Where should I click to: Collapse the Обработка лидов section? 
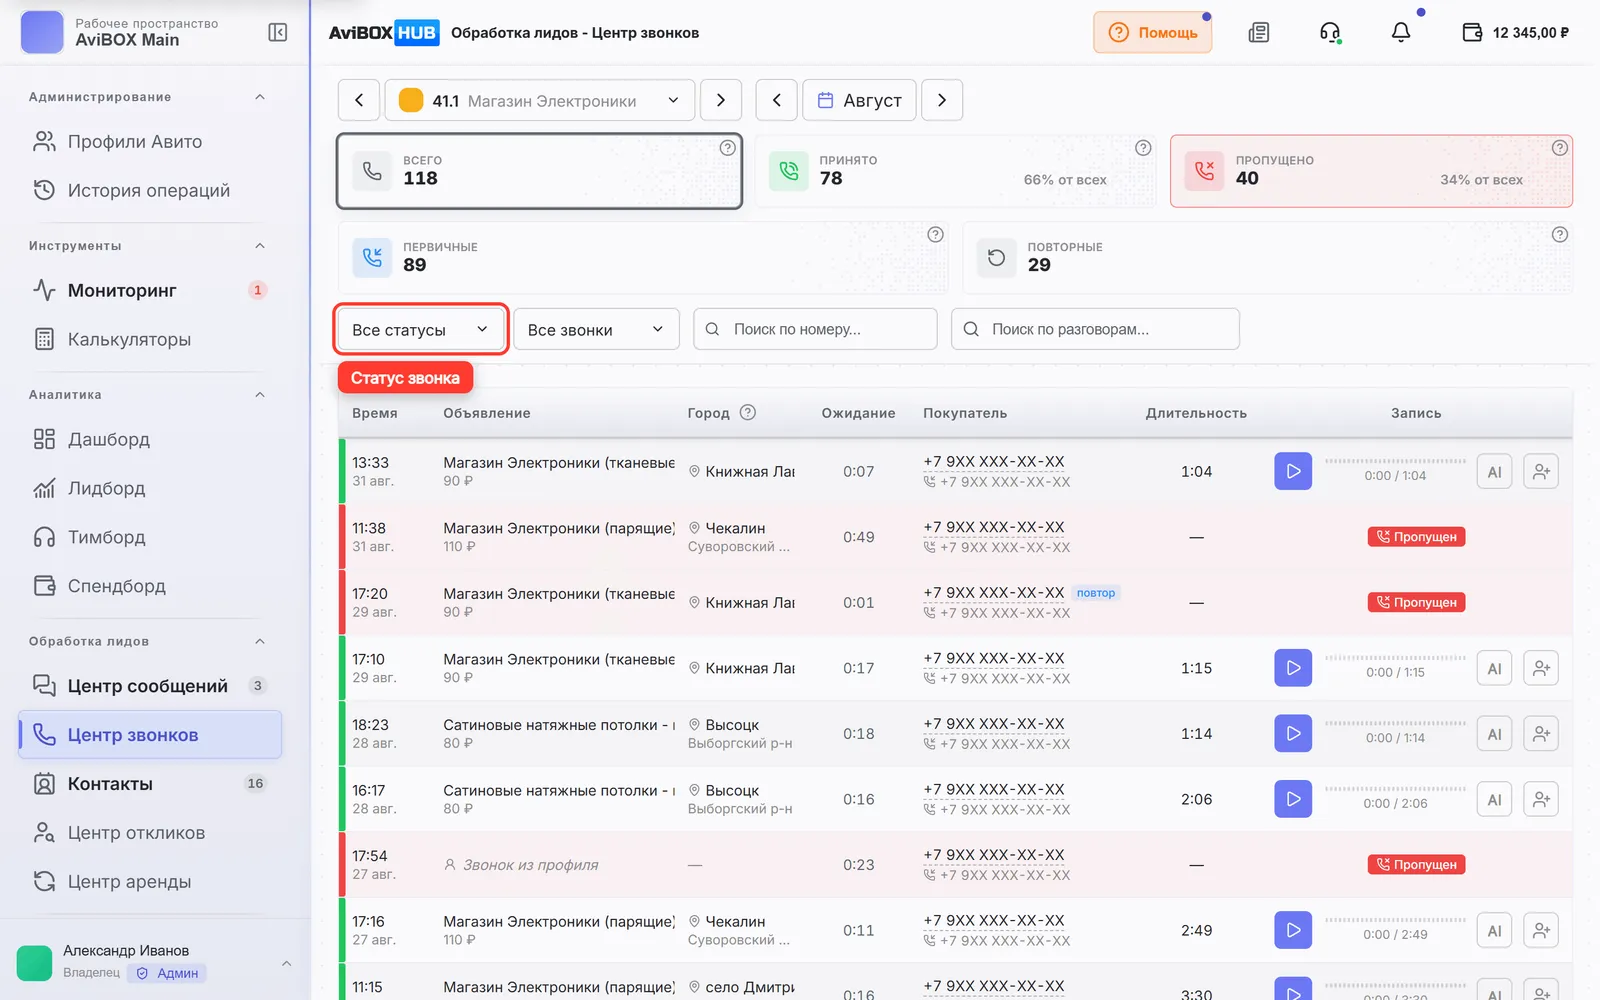pyautogui.click(x=260, y=642)
